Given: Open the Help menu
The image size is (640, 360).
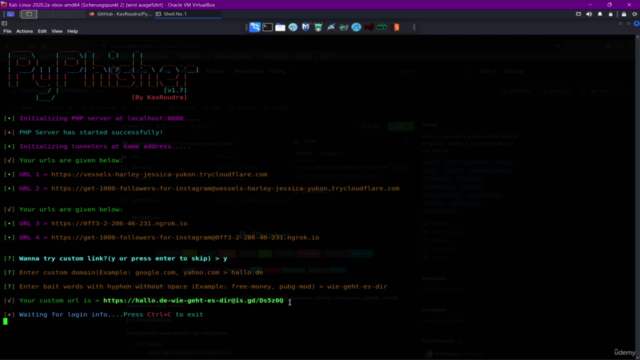Looking at the screenshot, I should pos(72,31).
